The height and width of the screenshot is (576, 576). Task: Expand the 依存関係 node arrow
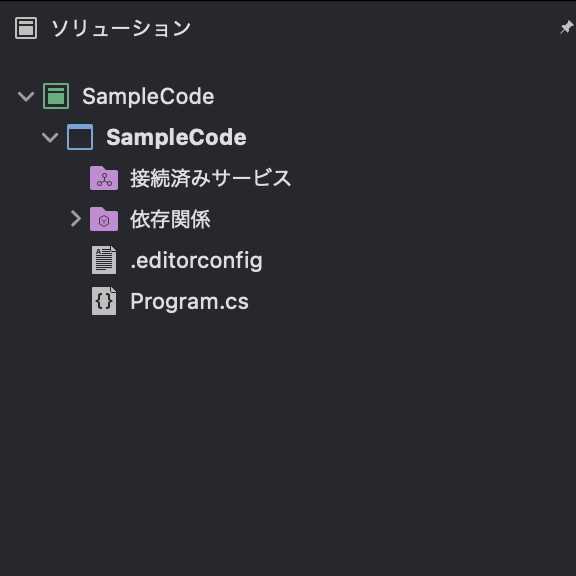coord(76,219)
